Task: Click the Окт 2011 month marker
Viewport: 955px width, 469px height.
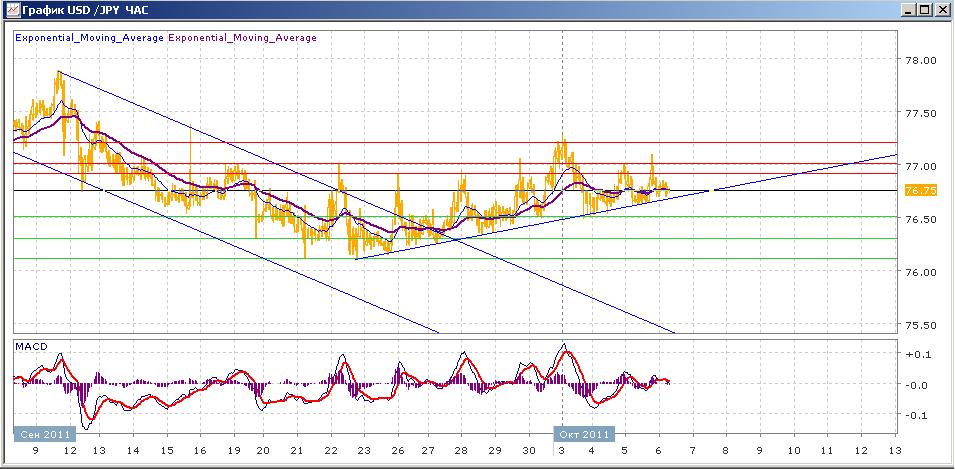Action: tap(585, 434)
